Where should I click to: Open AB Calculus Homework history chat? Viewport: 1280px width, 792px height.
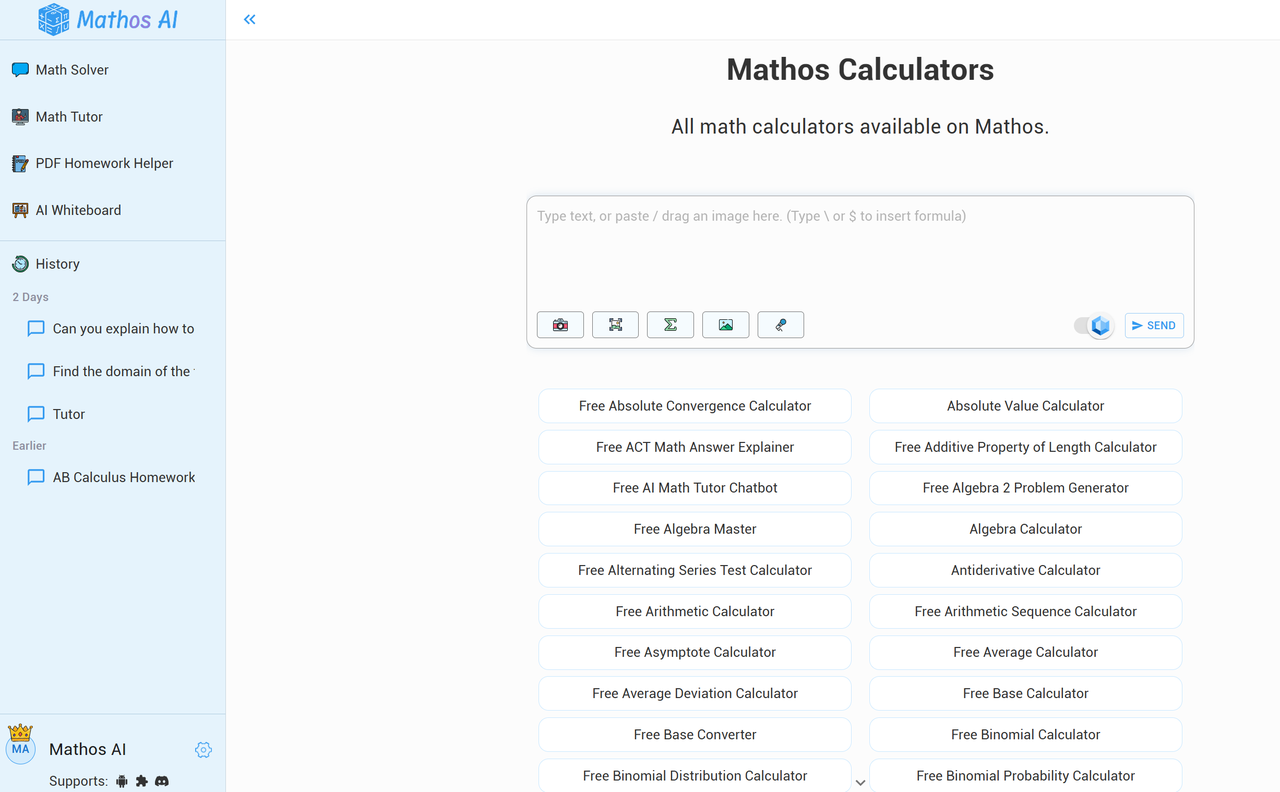[x=124, y=477]
